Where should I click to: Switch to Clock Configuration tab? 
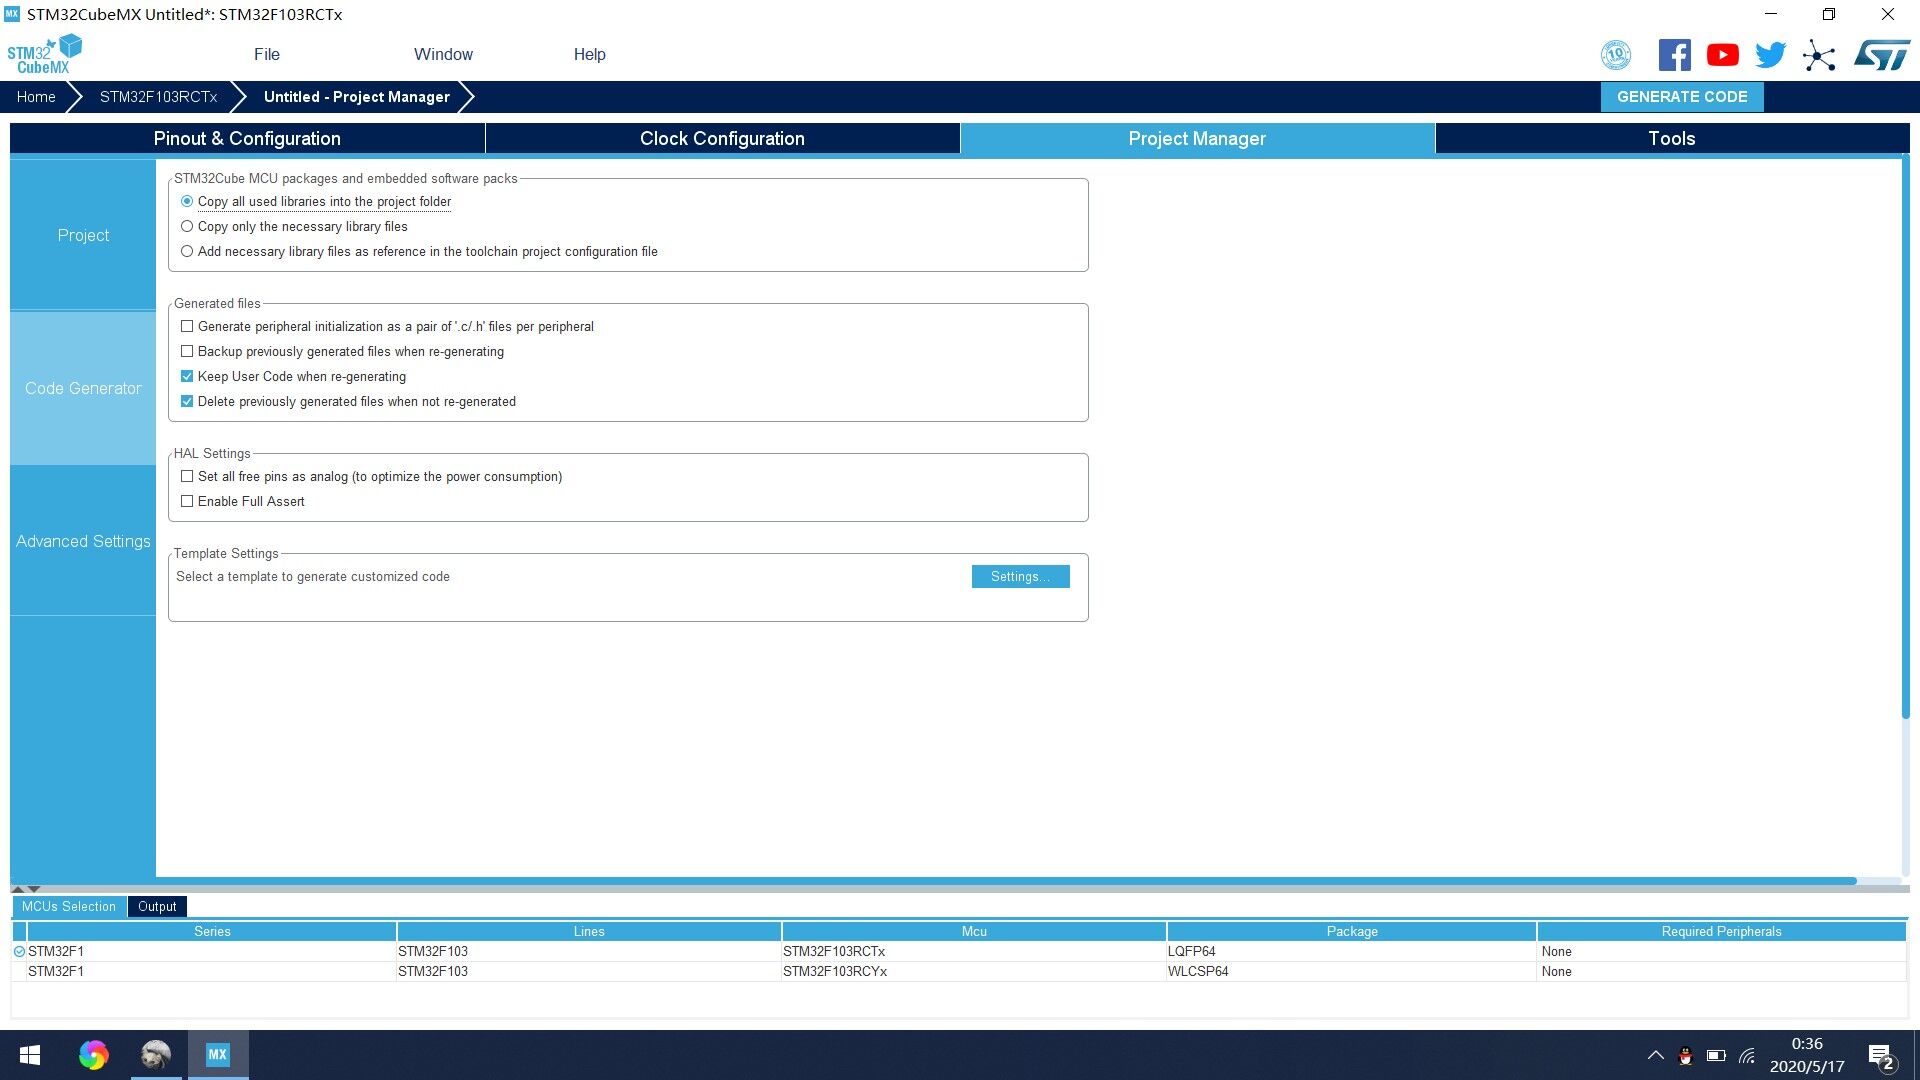[x=722, y=139]
